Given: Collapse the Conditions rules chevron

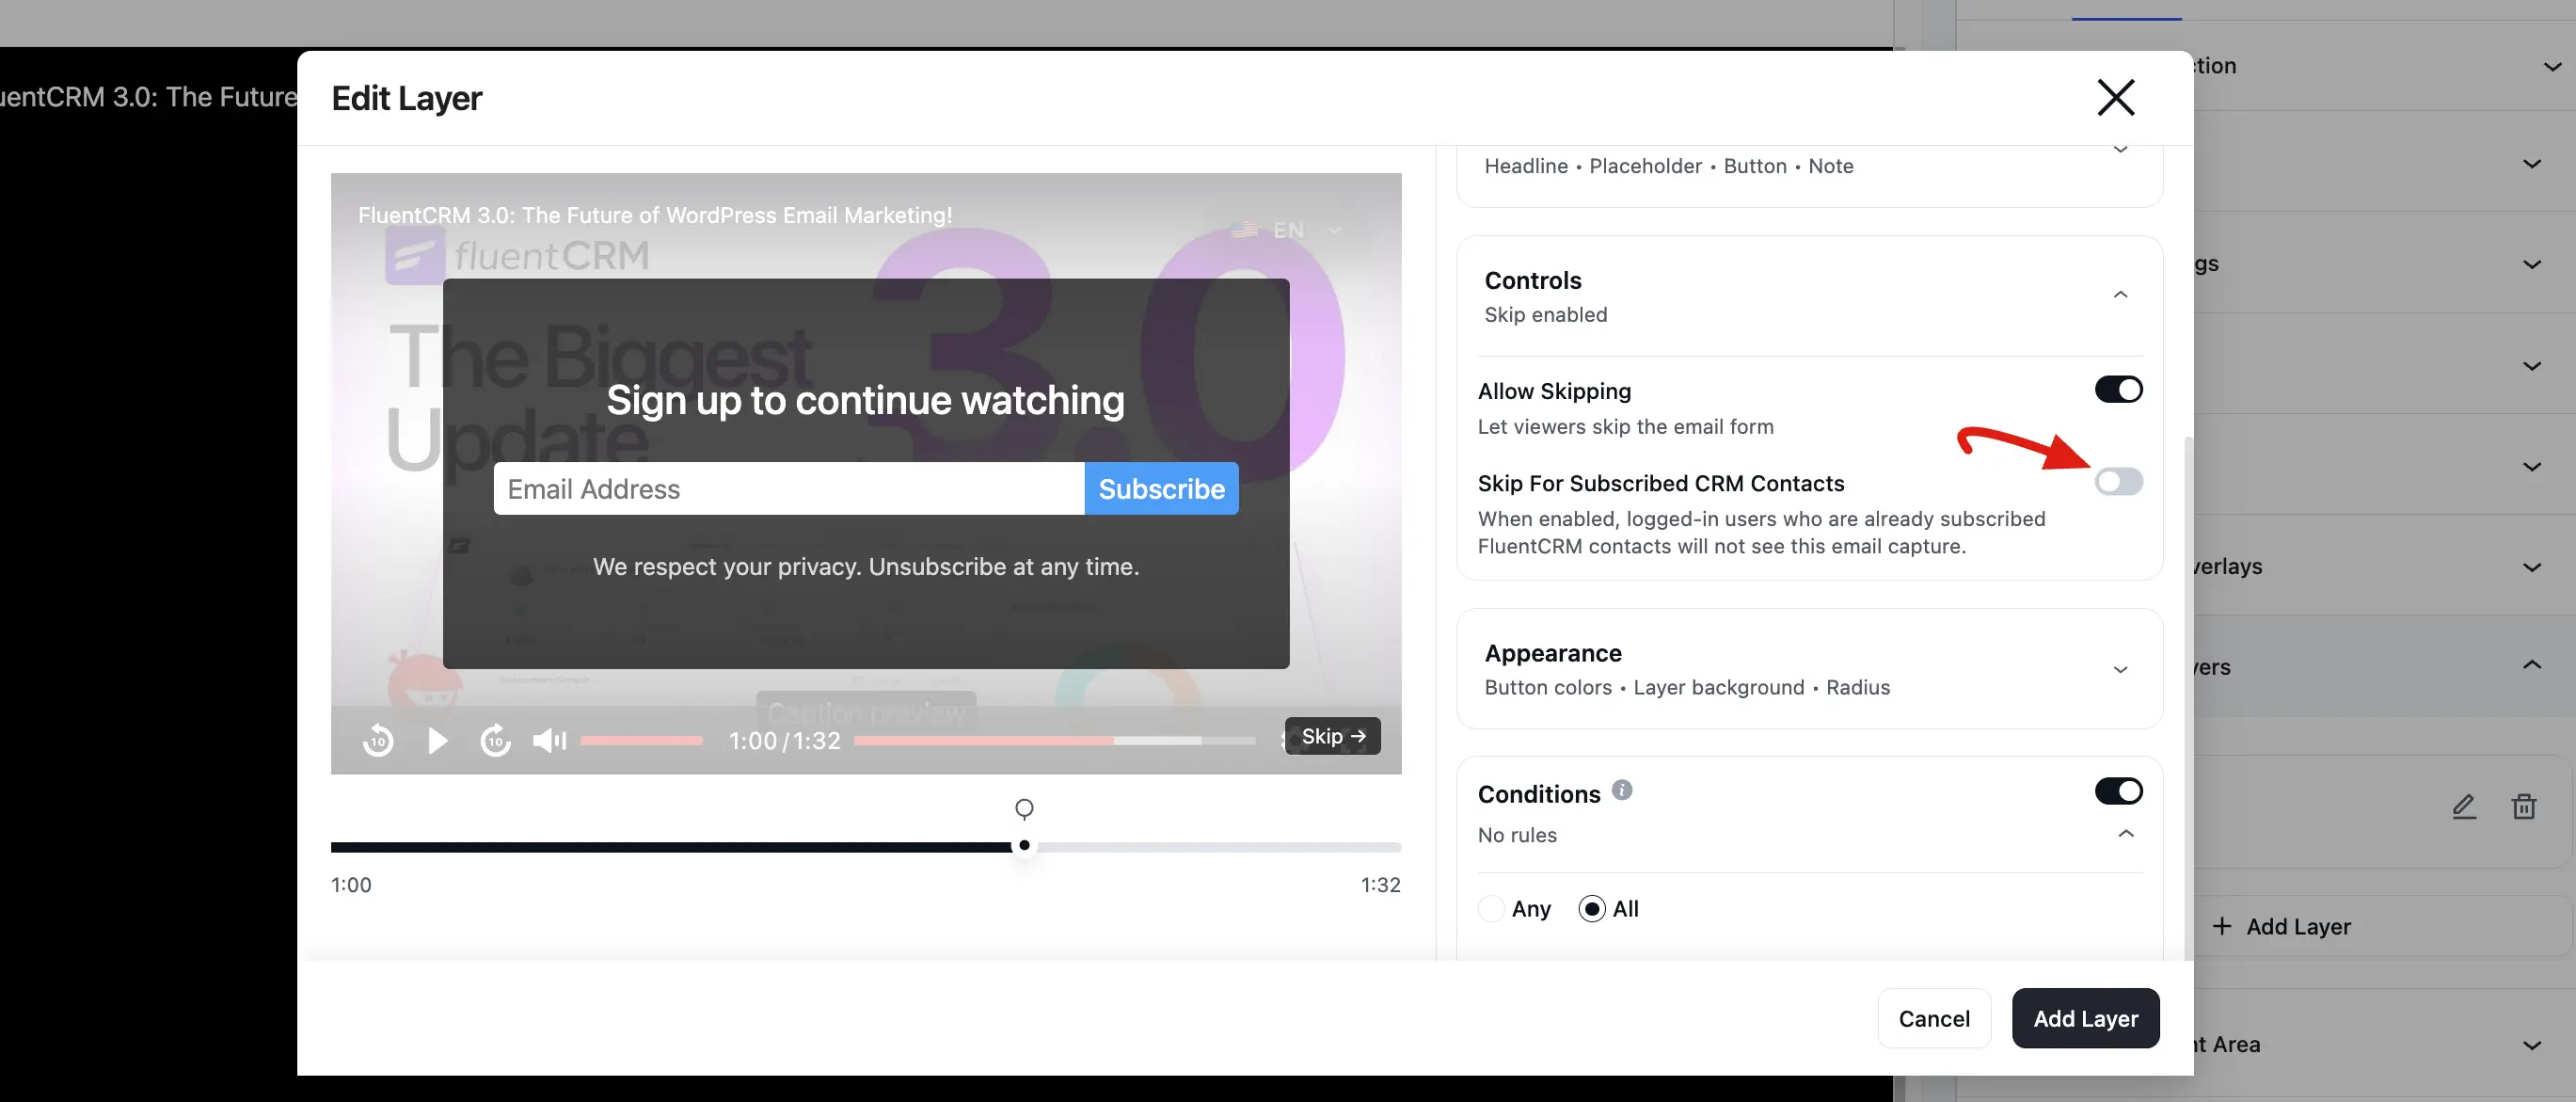Looking at the screenshot, I should point(2125,833).
